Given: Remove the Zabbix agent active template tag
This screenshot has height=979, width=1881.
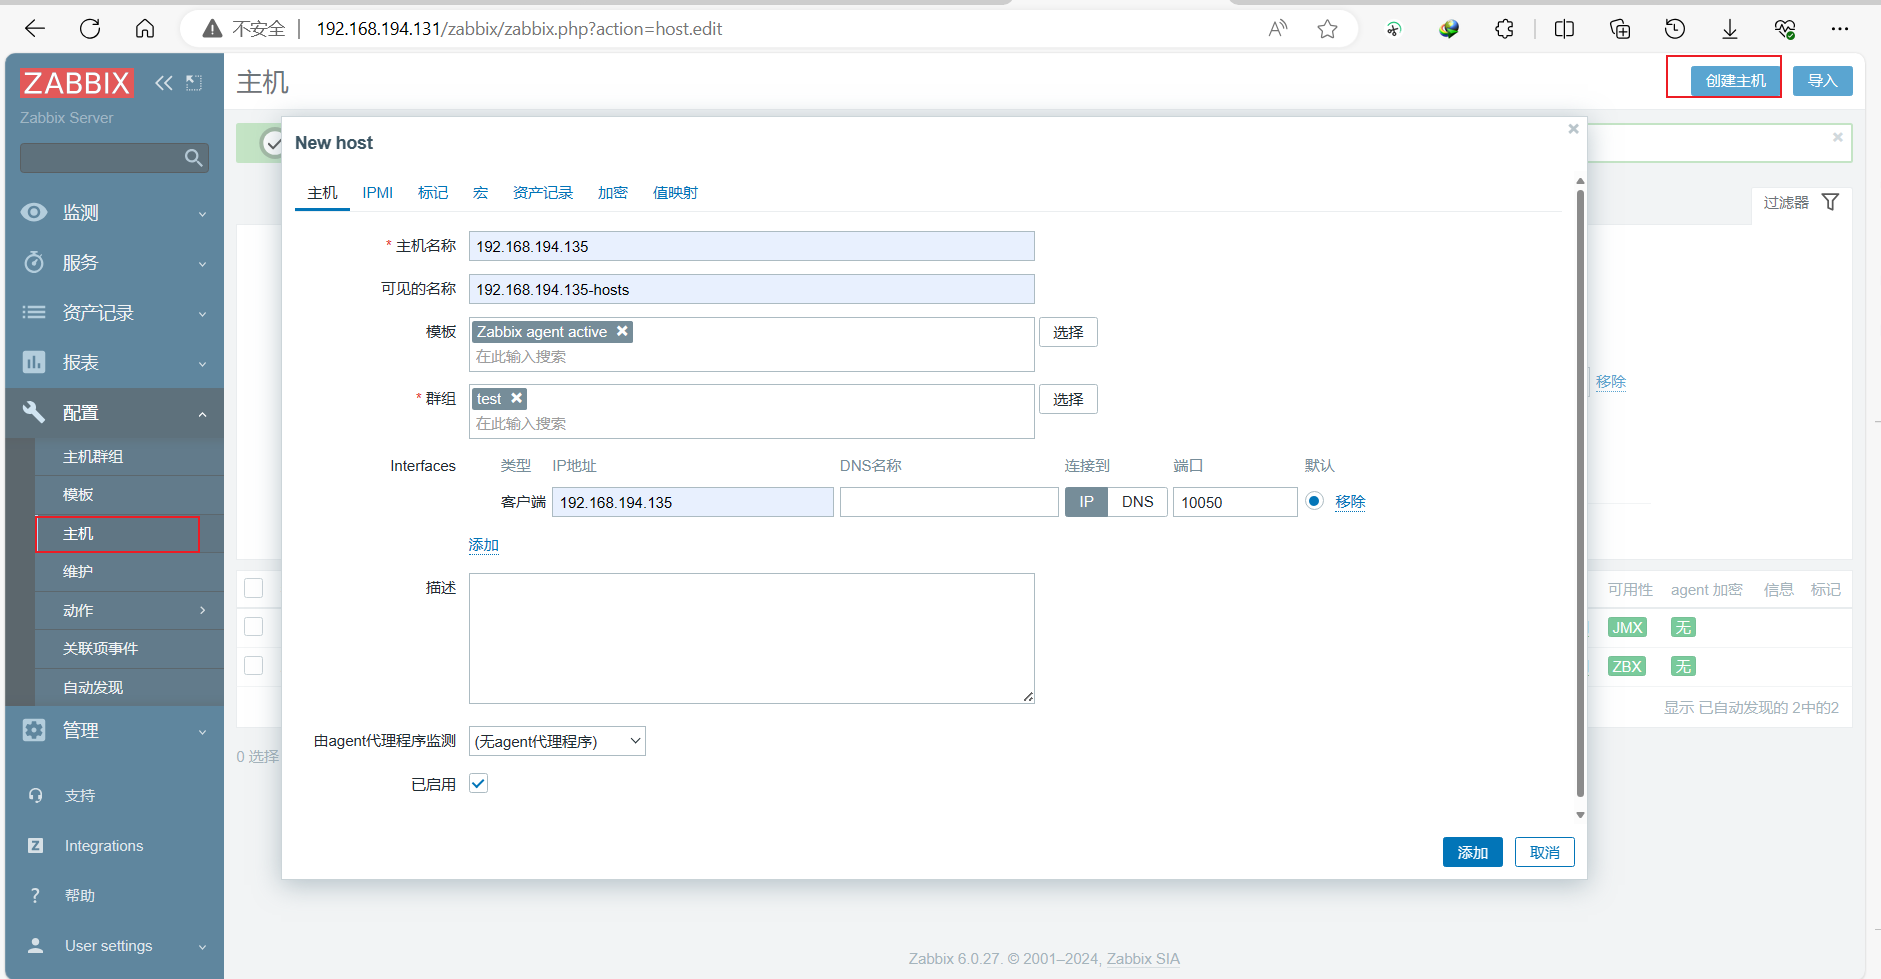Looking at the screenshot, I should (x=622, y=331).
